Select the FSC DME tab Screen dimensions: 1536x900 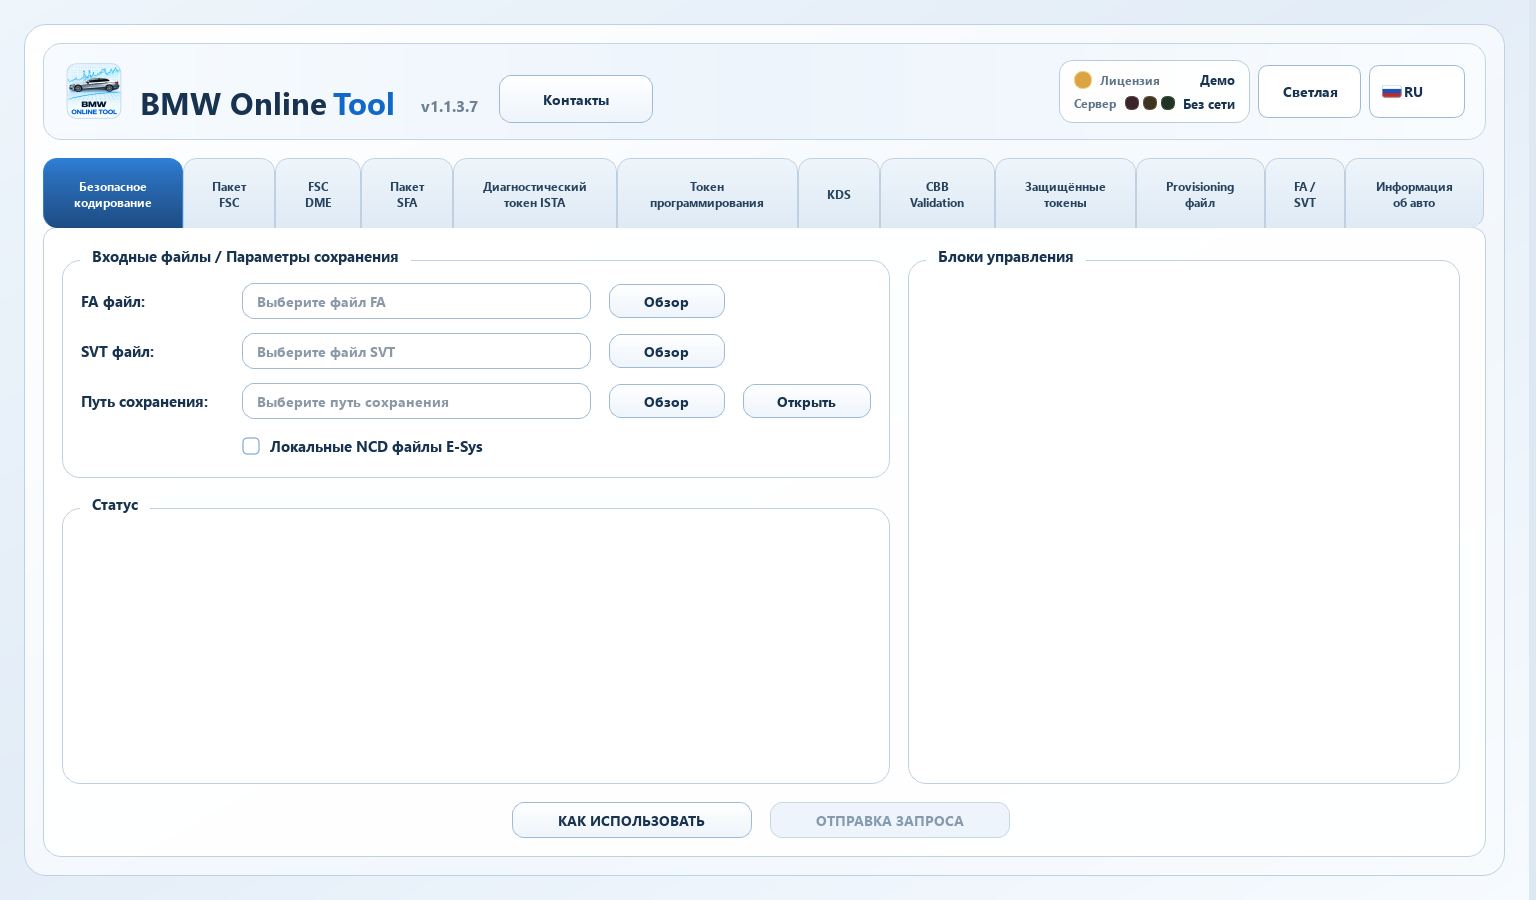click(318, 194)
